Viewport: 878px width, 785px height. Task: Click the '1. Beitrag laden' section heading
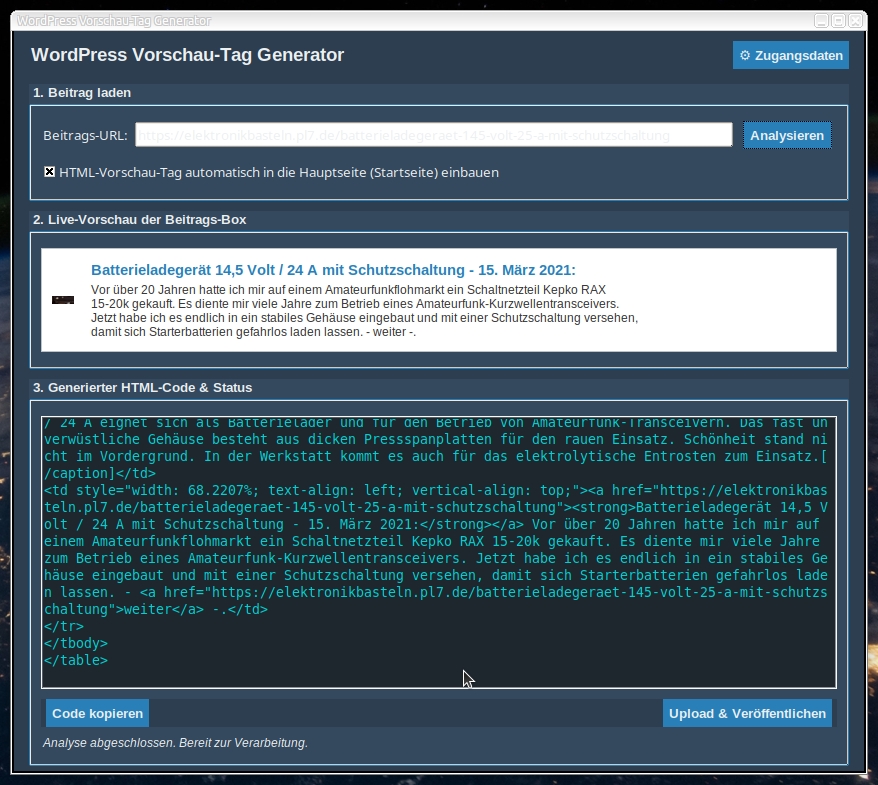point(82,93)
